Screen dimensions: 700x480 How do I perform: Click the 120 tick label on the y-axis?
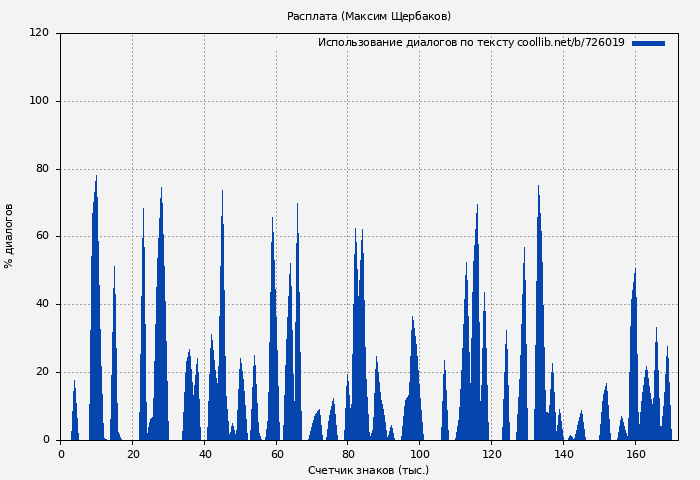click(x=39, y=33)
